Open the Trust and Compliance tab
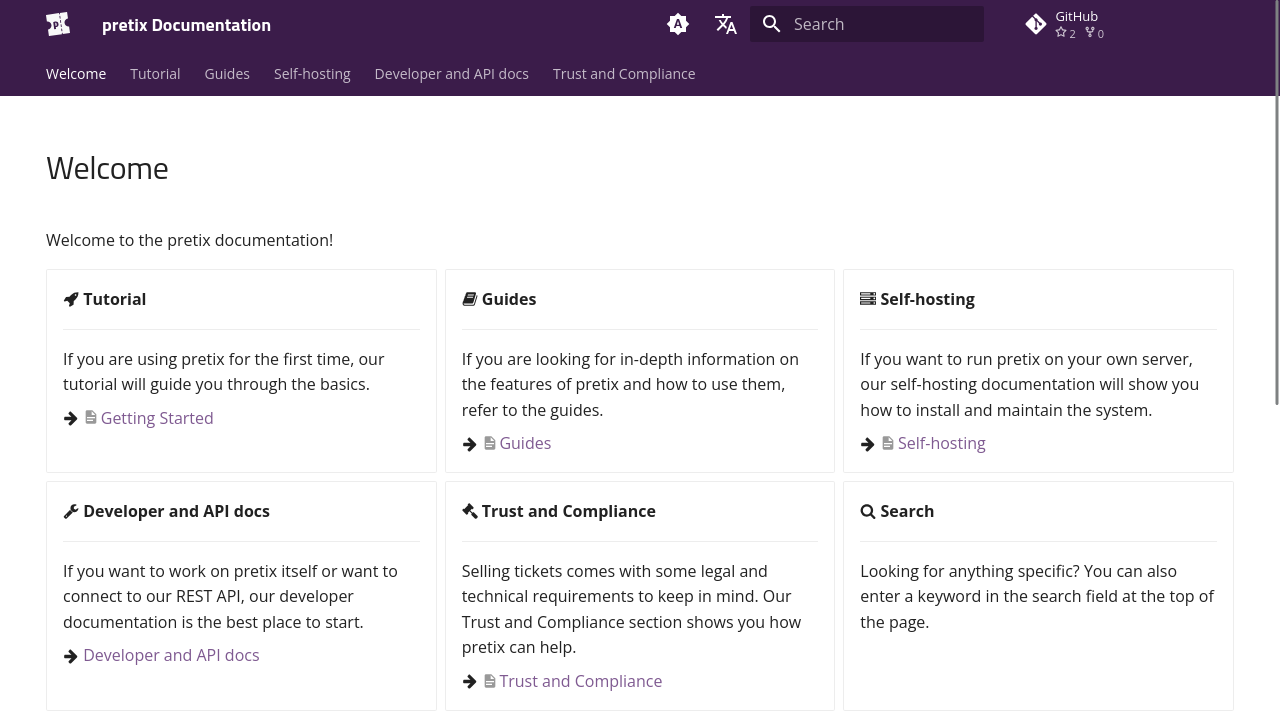The image size is (1280, 720). pos(624,74)
